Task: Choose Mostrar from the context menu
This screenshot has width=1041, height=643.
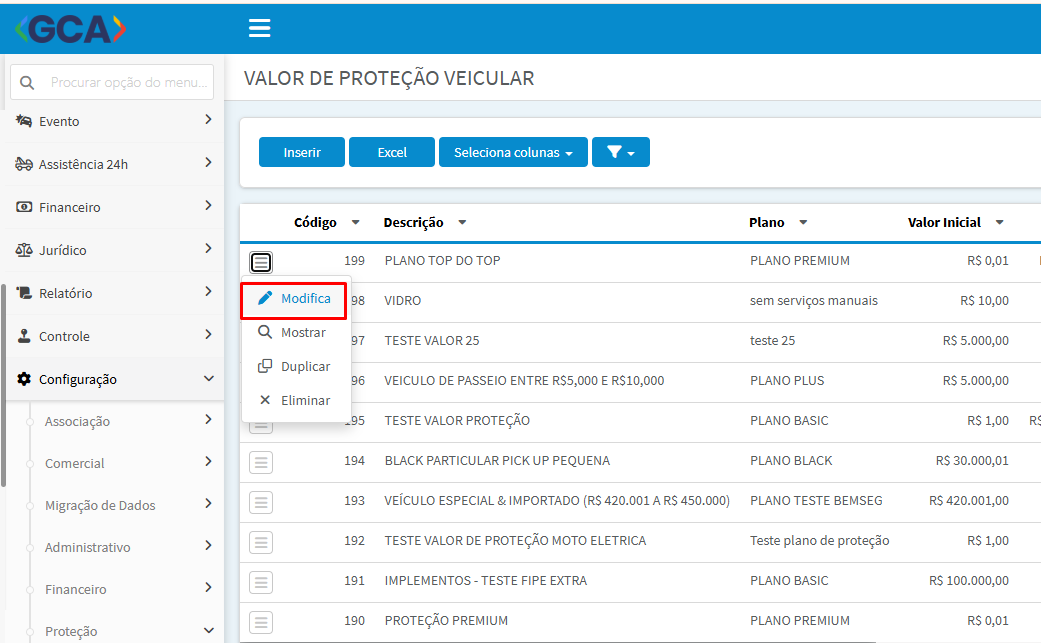Action: (296, 332)
